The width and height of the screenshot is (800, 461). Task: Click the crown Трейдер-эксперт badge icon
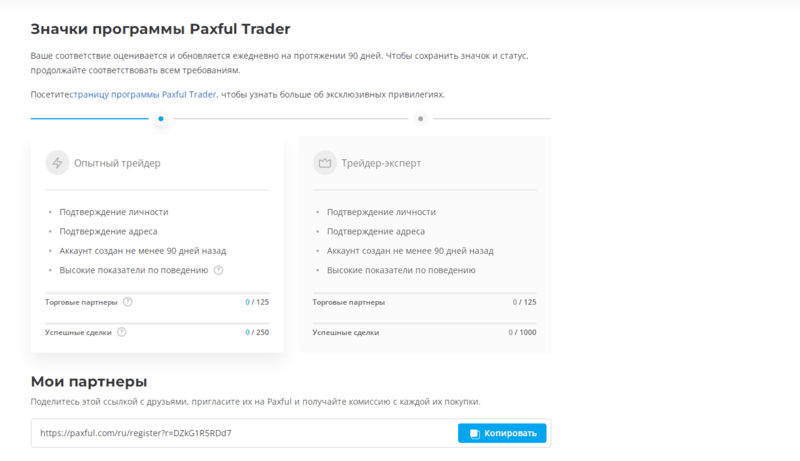(324, 163)
